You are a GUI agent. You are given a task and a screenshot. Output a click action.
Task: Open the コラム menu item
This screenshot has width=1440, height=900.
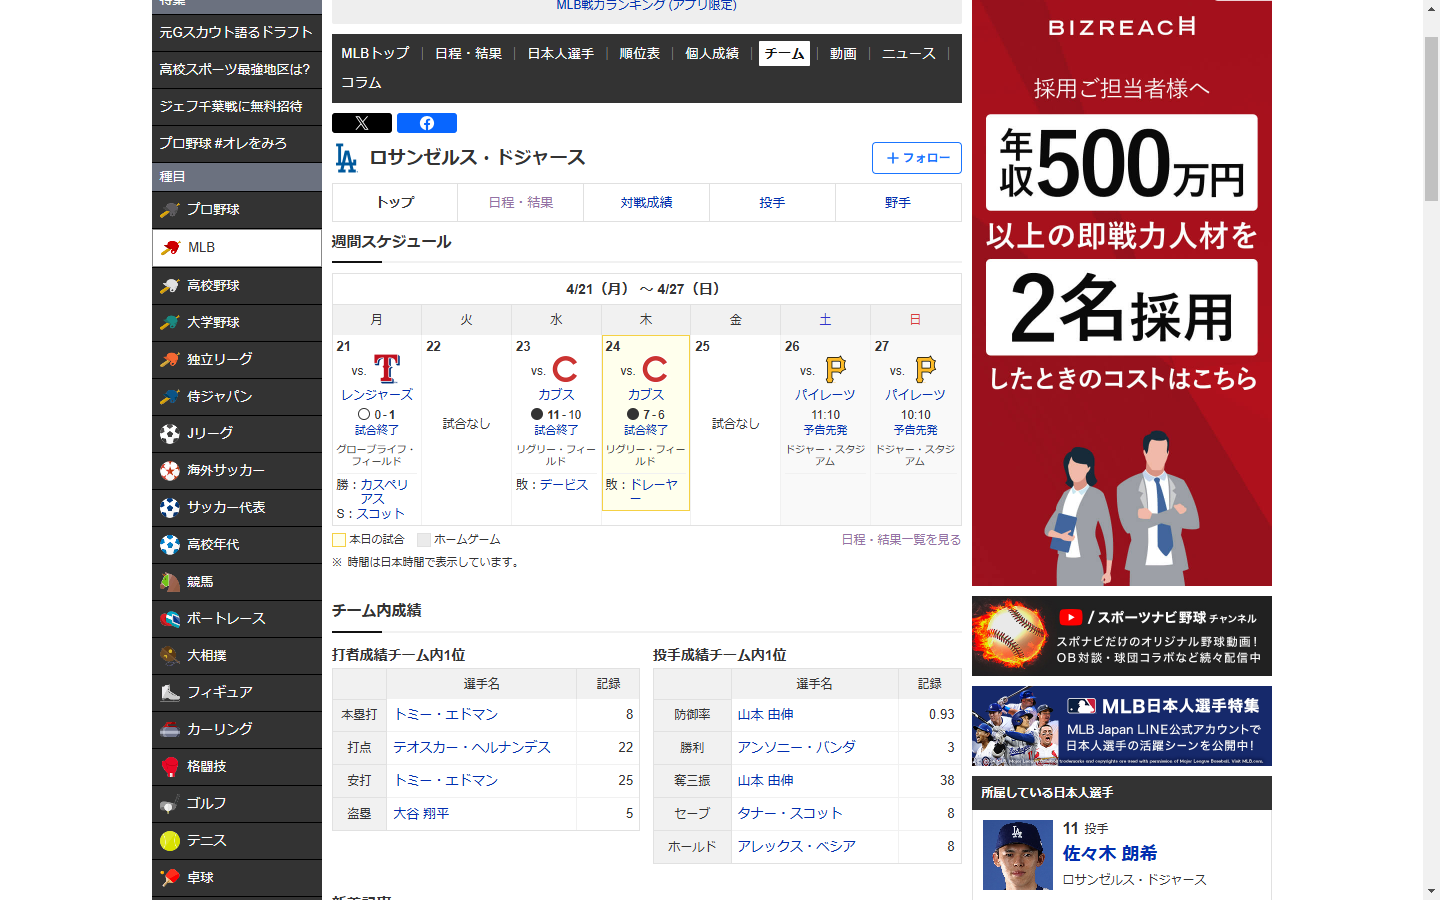[361, 82]
